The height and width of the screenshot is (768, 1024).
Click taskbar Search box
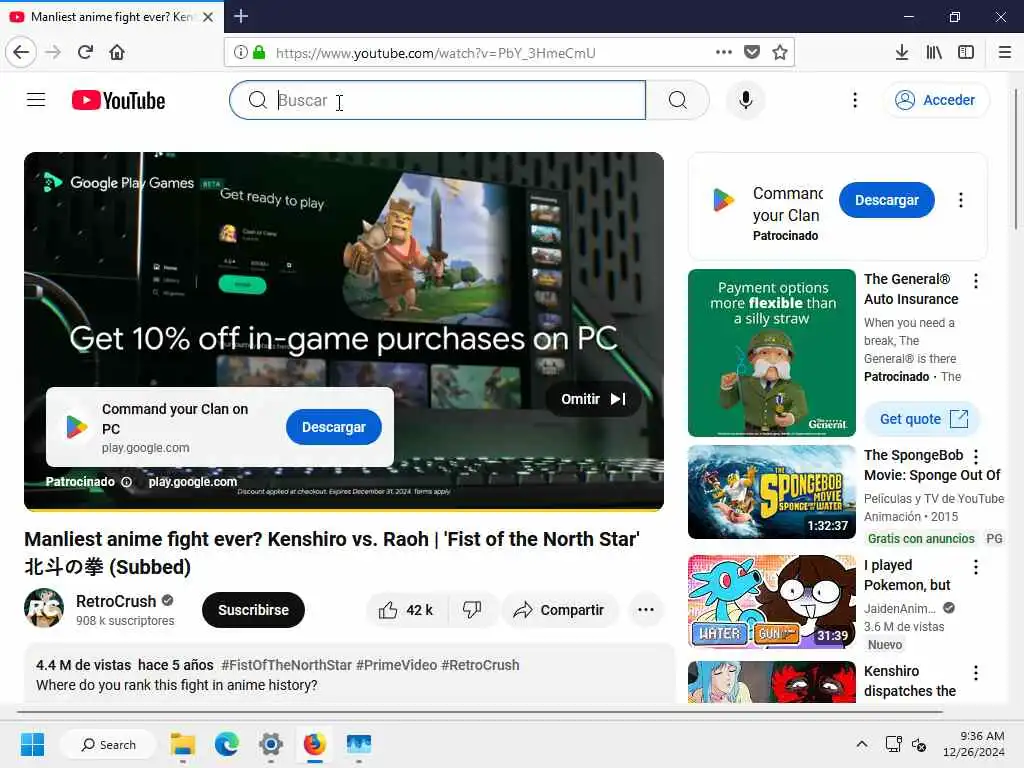(108, 744)
